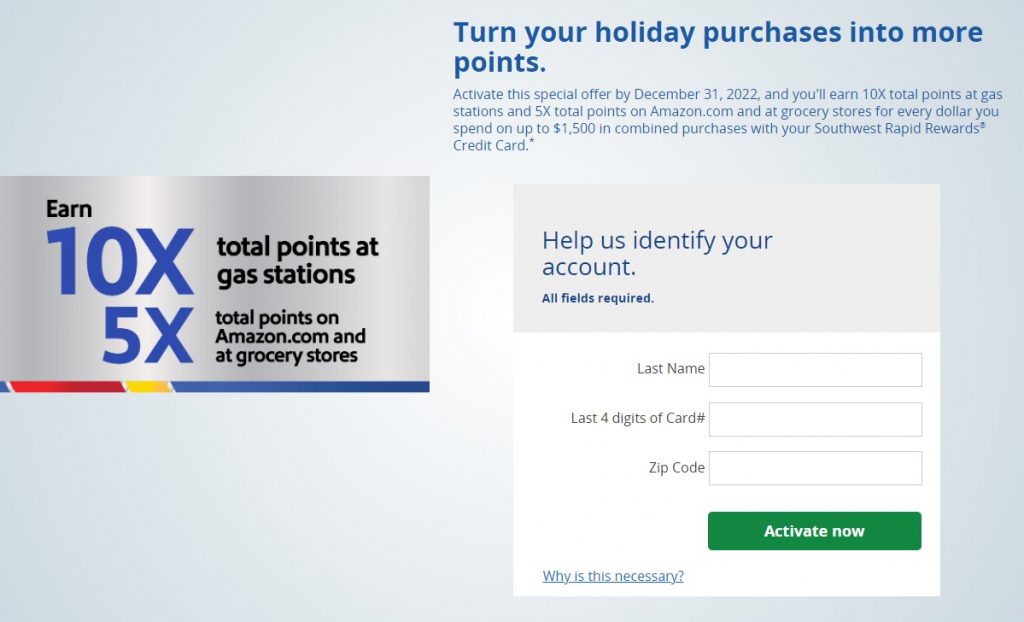Viewport: 1024px width, 622px height.
Task: Click 'total points at gas stations' banner text
Action: (x=297, y=260)
